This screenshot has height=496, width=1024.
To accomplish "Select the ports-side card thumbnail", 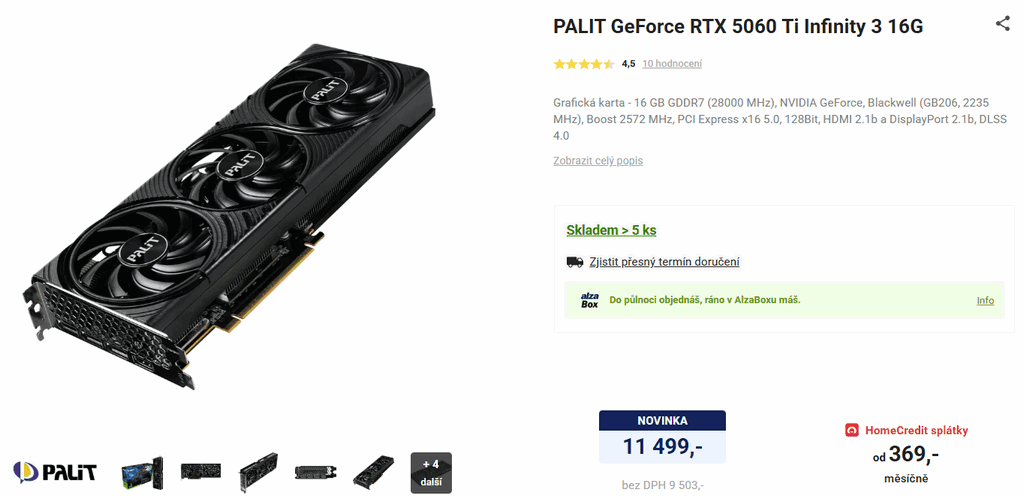I will click(315, 472).
